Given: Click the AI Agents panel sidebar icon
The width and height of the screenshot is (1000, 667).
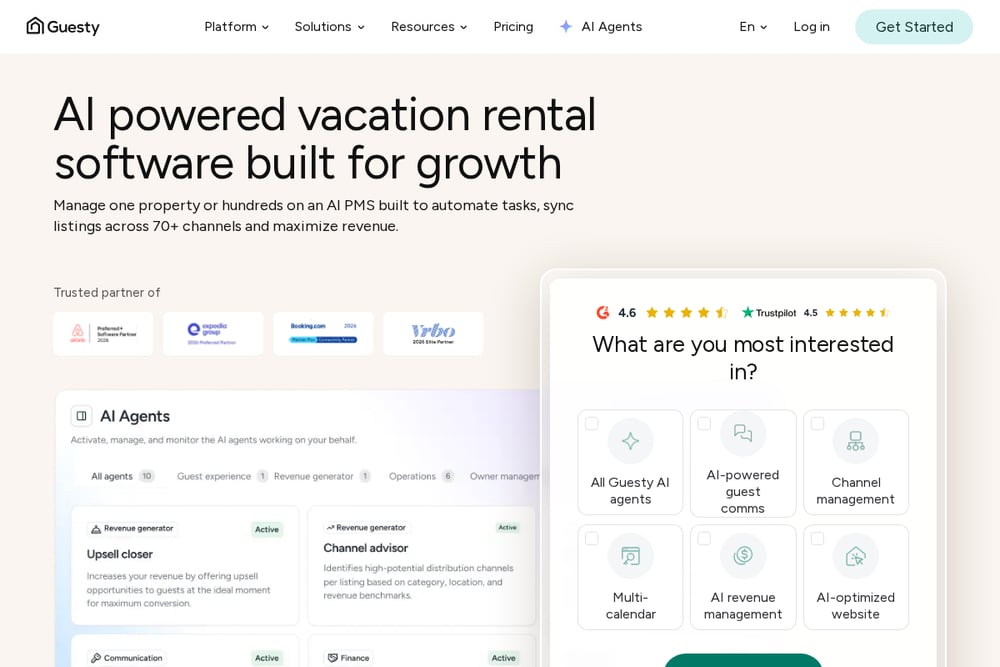Looking at the screenshot, I should click(82, 416).
